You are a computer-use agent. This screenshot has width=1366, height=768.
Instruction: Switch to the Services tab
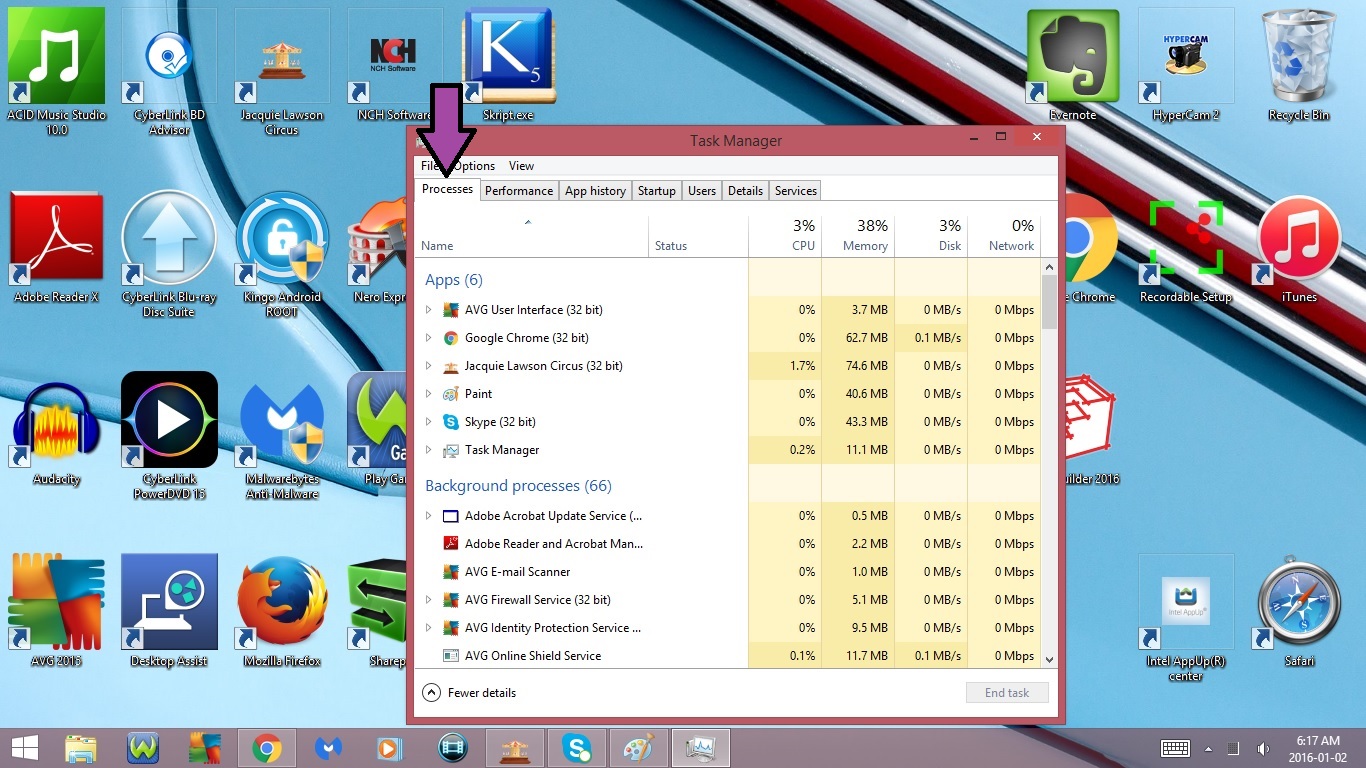click(x=796, y=191)
